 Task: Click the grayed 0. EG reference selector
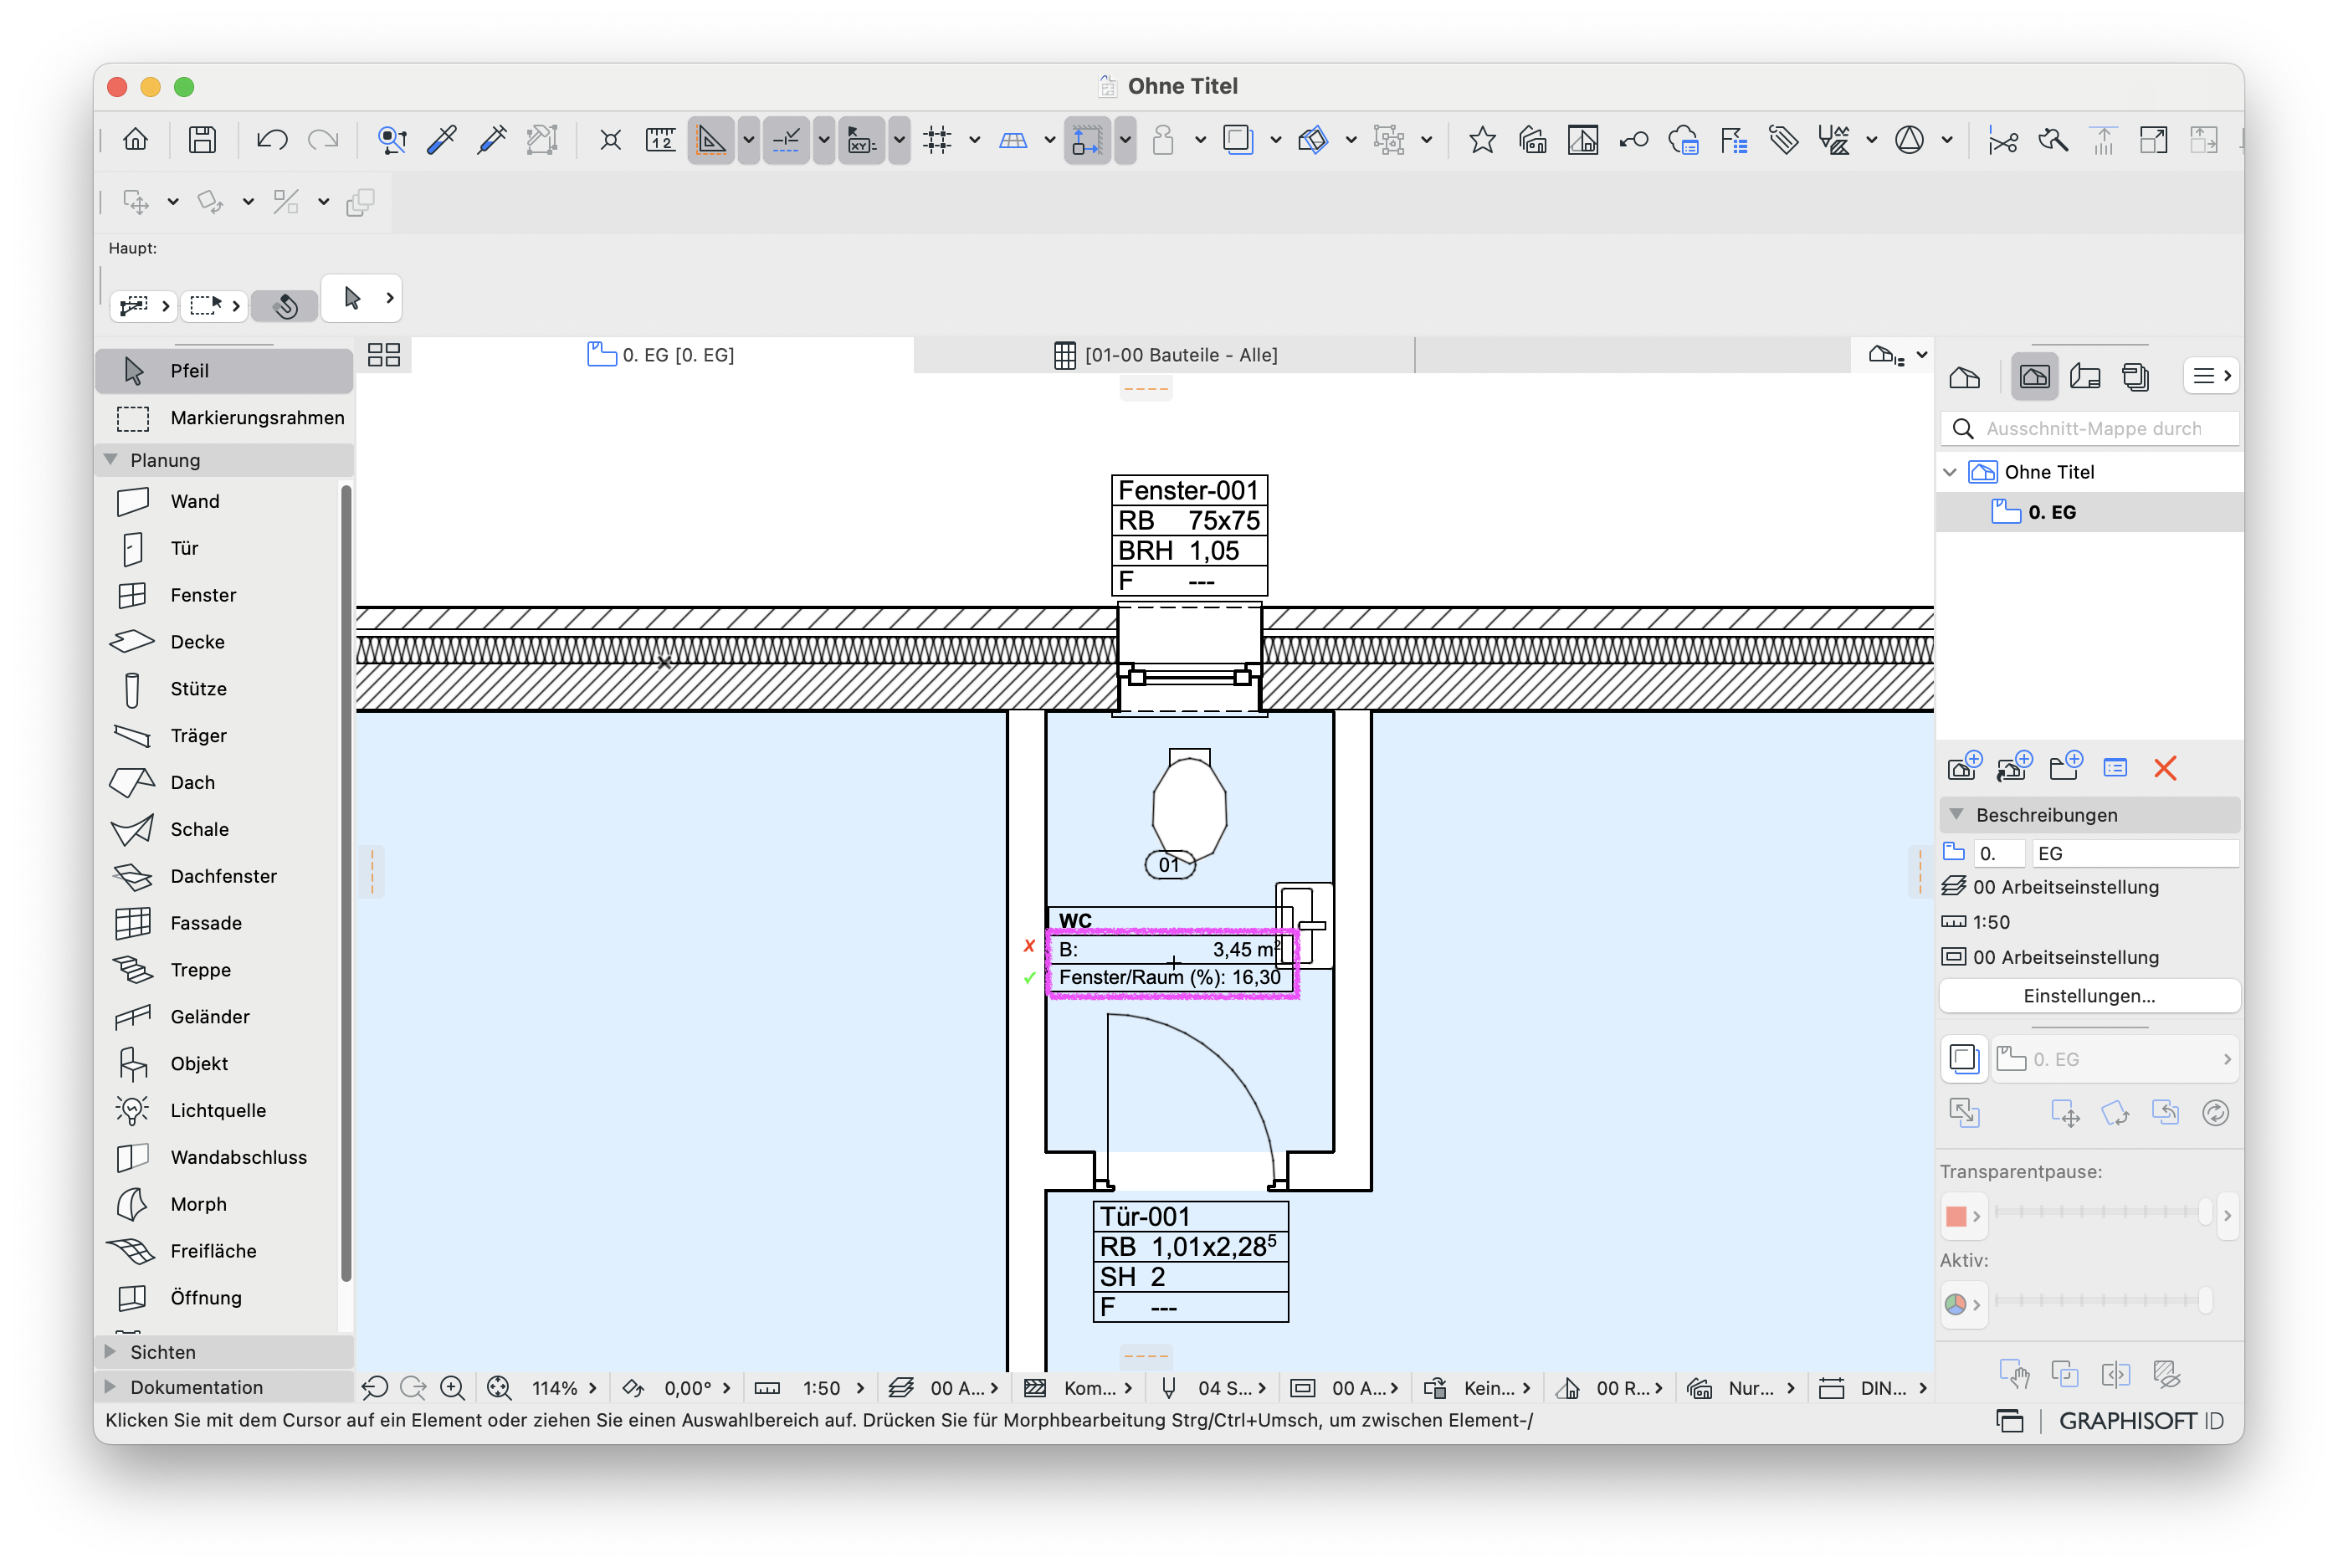[2116, 1060]
